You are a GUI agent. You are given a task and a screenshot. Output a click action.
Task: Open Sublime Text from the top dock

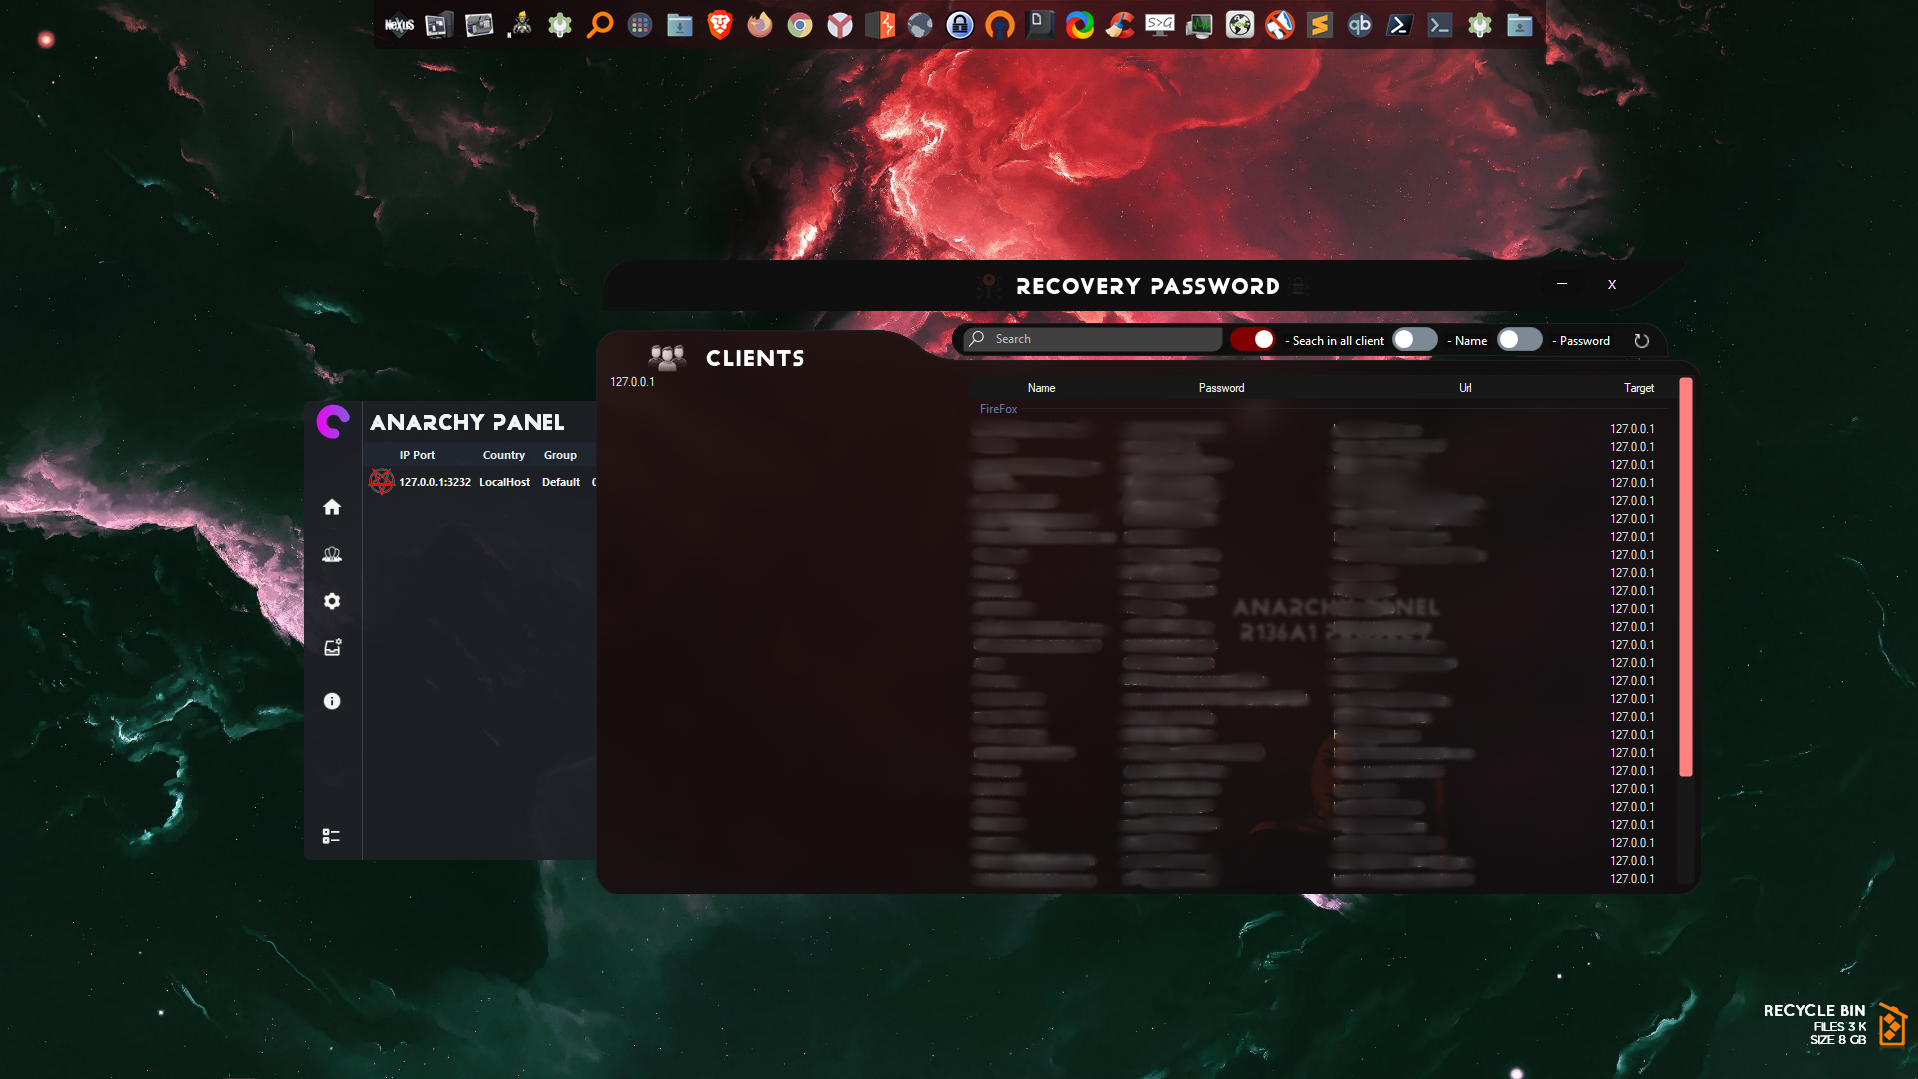tap(1319, 25)
